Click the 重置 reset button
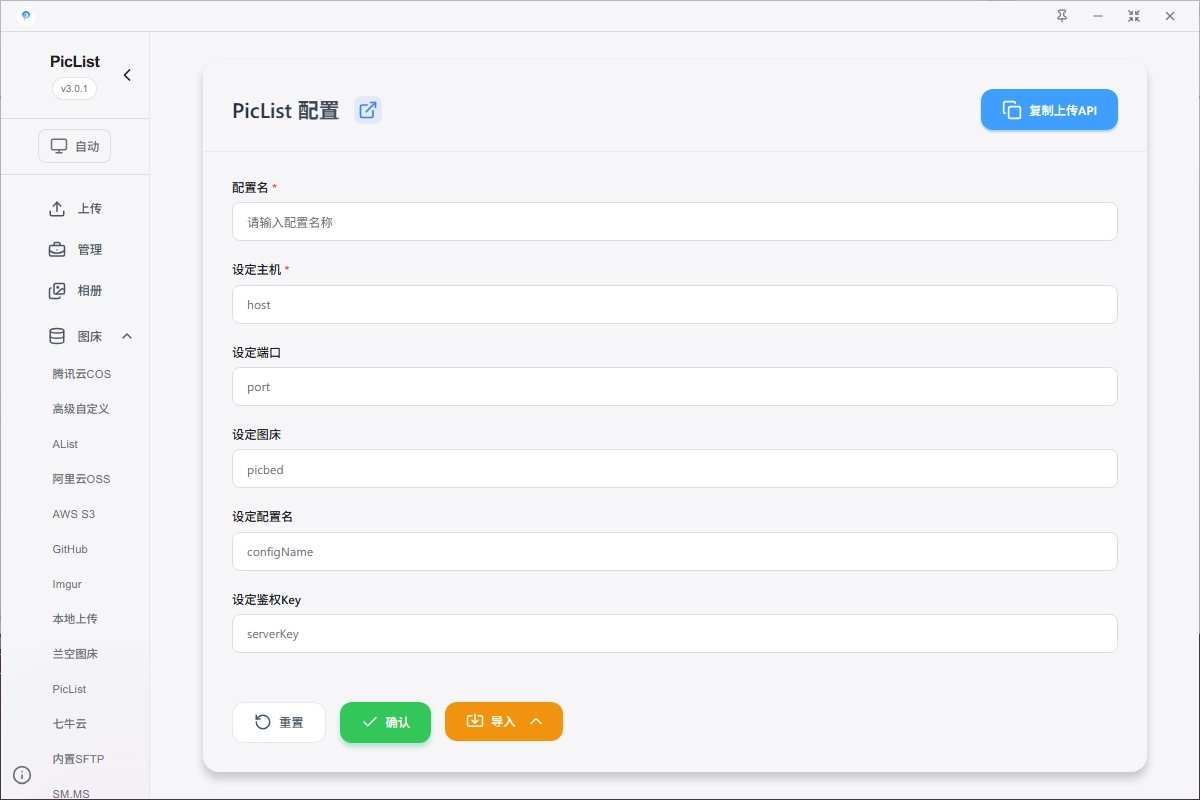 click(x=279, y=722)
